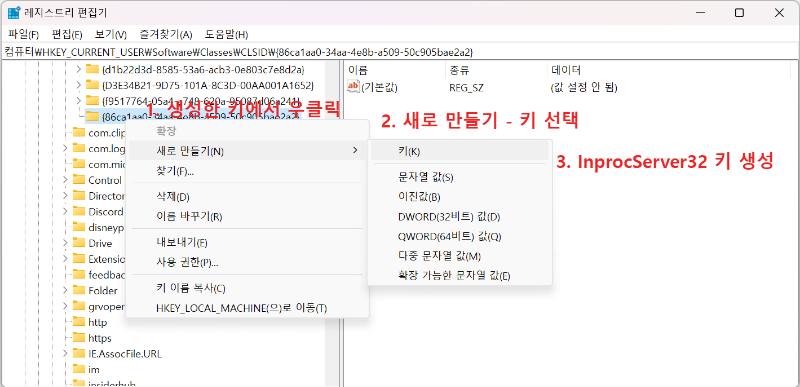Viewport: 800px width, 387px height.
Task: Select QWORD(64비트) 값(Q) option
Action: [x=460, y=237]
